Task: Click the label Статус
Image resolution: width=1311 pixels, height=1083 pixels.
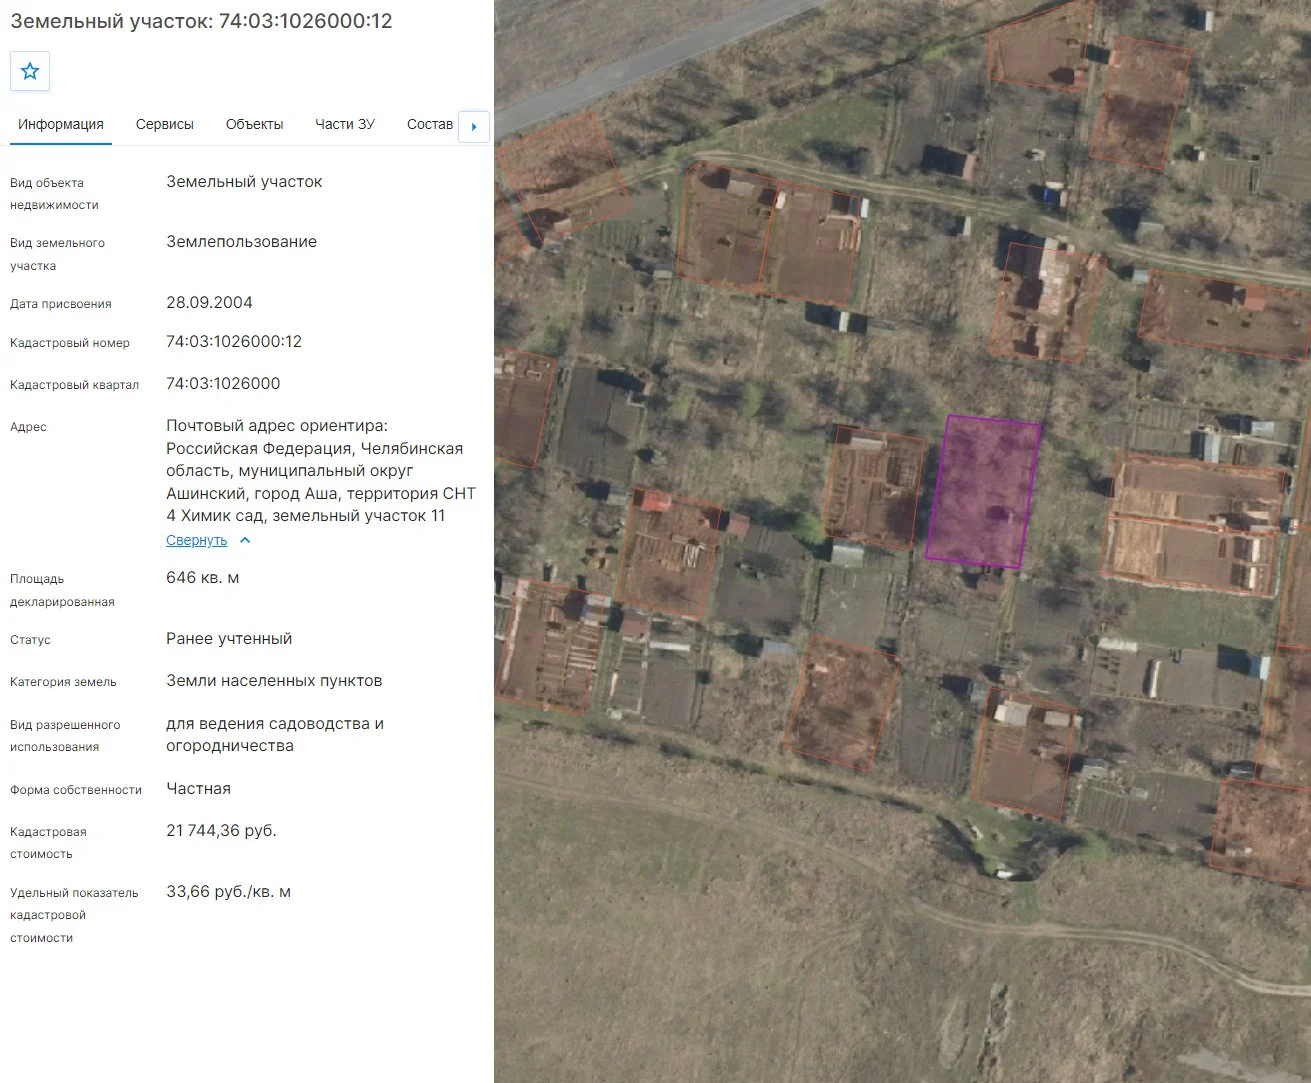Action: (x=30, y=640)
